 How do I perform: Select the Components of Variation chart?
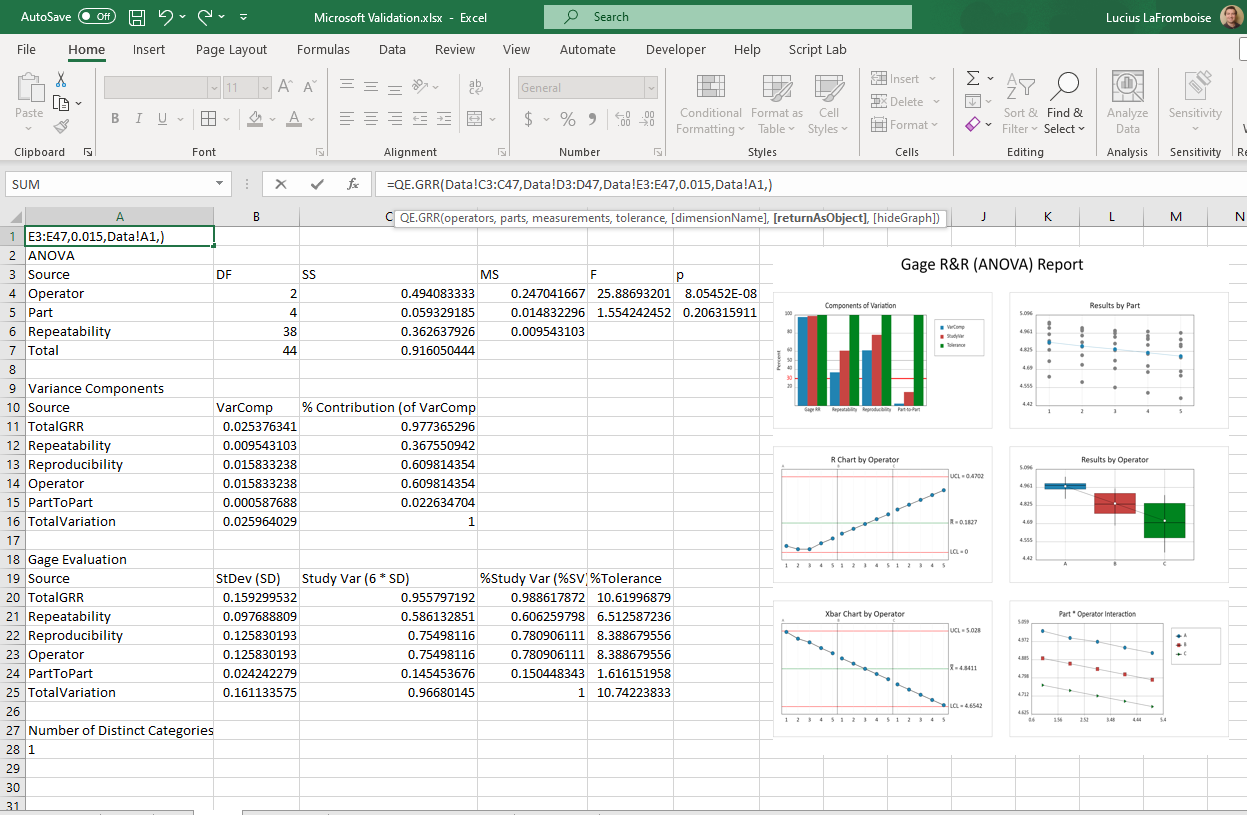(x=883, y=360)
